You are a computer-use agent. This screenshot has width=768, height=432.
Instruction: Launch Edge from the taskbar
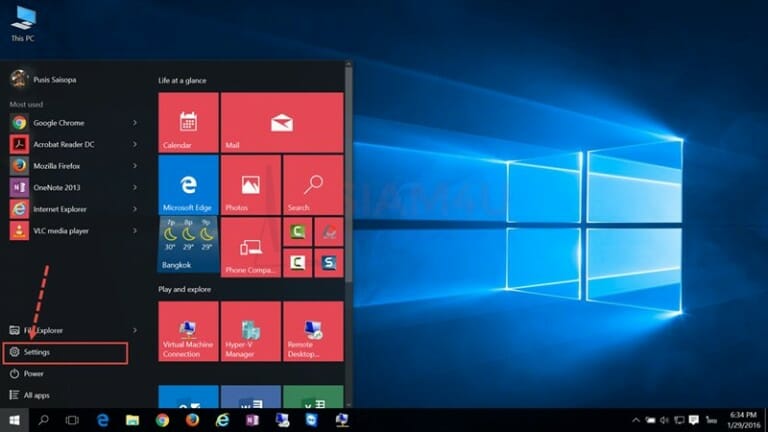(103, 420)
